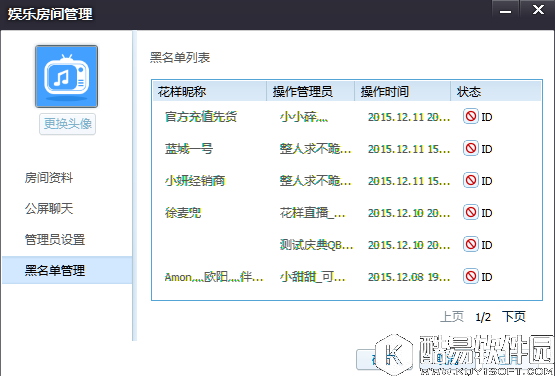The image size is (555, 376).
Task: Open the 管理员设置 section
Action: (55, 239)
